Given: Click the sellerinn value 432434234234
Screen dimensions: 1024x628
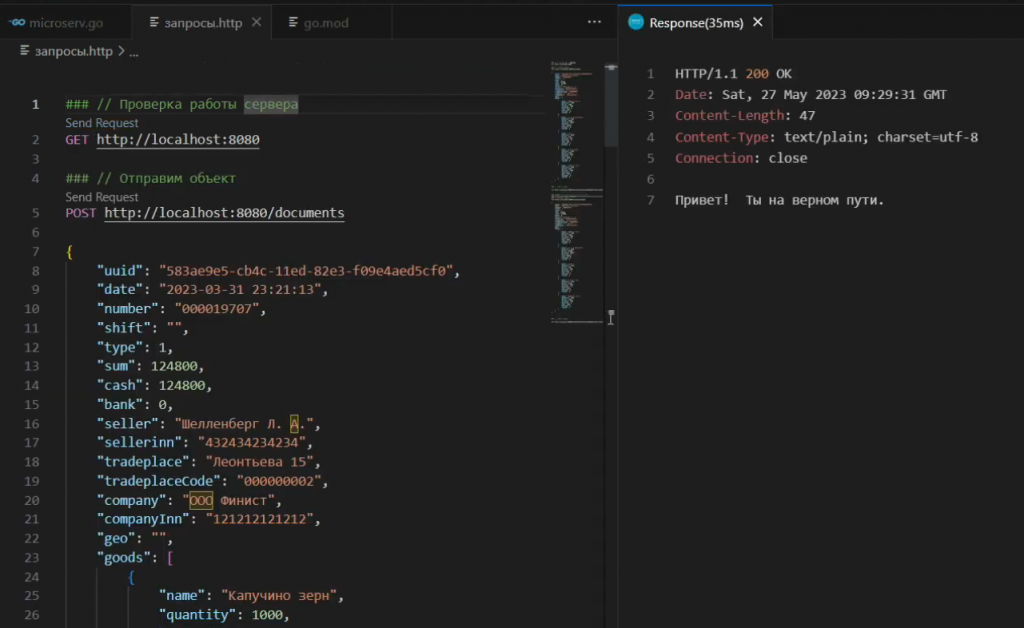Looking at the screenshot, I should point(251,443).
